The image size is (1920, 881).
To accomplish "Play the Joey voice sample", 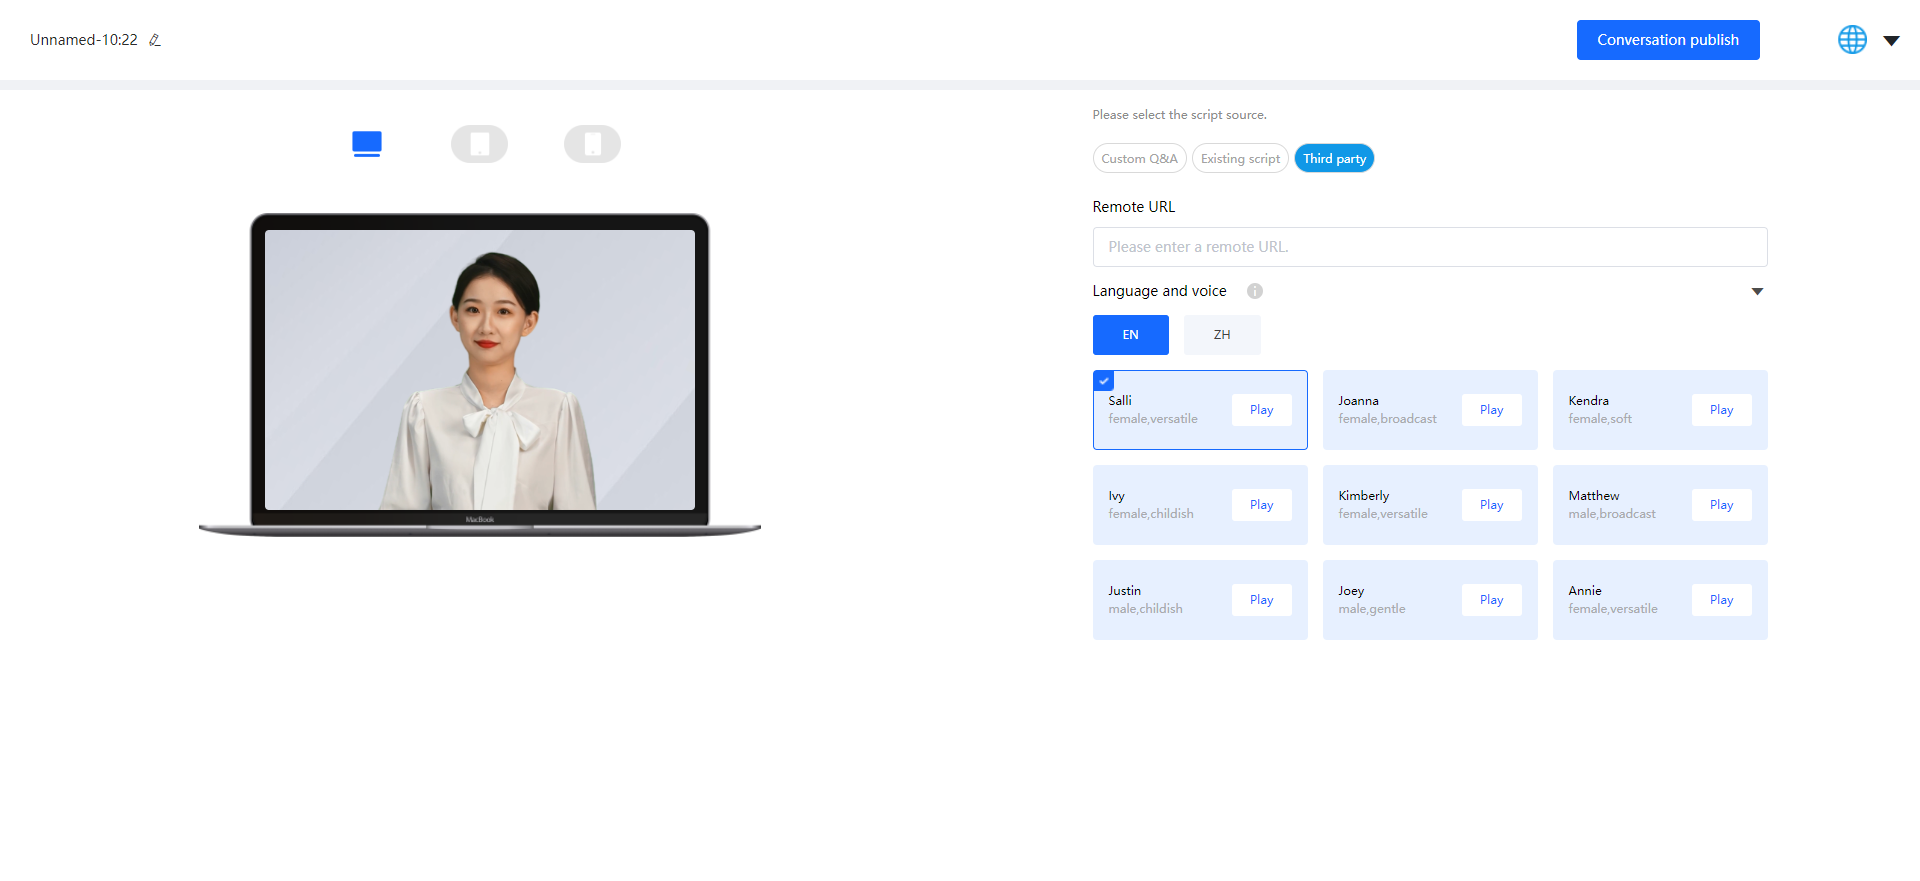I will coord(1492,600).
